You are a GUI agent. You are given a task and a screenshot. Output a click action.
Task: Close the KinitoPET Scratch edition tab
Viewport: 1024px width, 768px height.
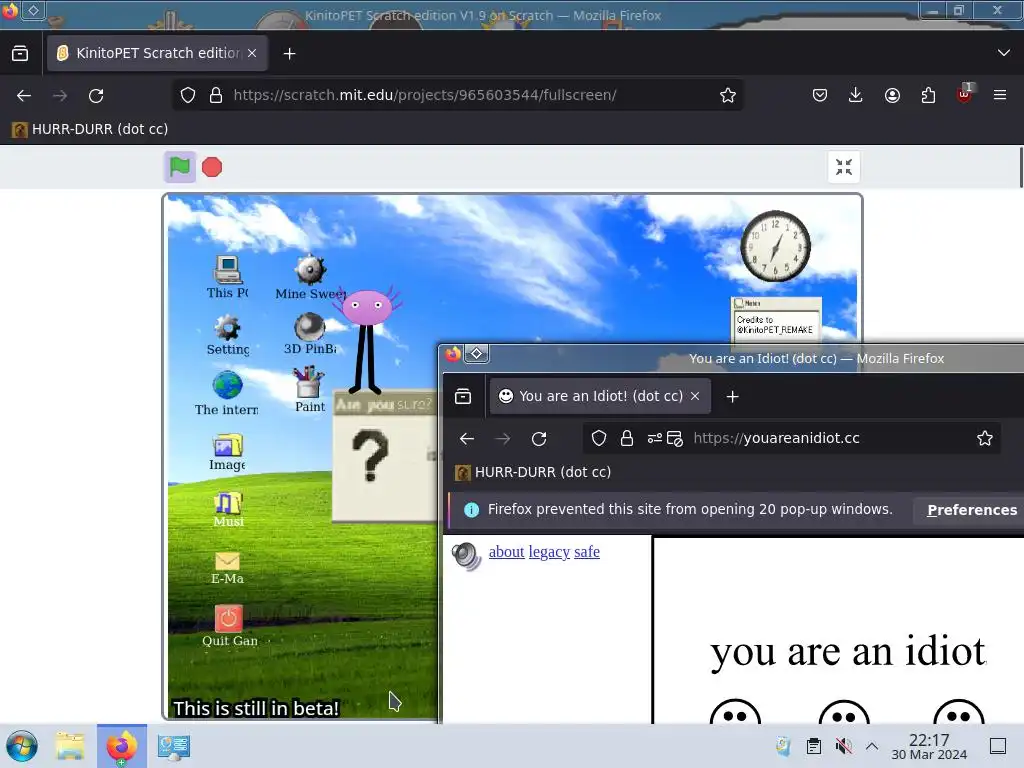252,54
